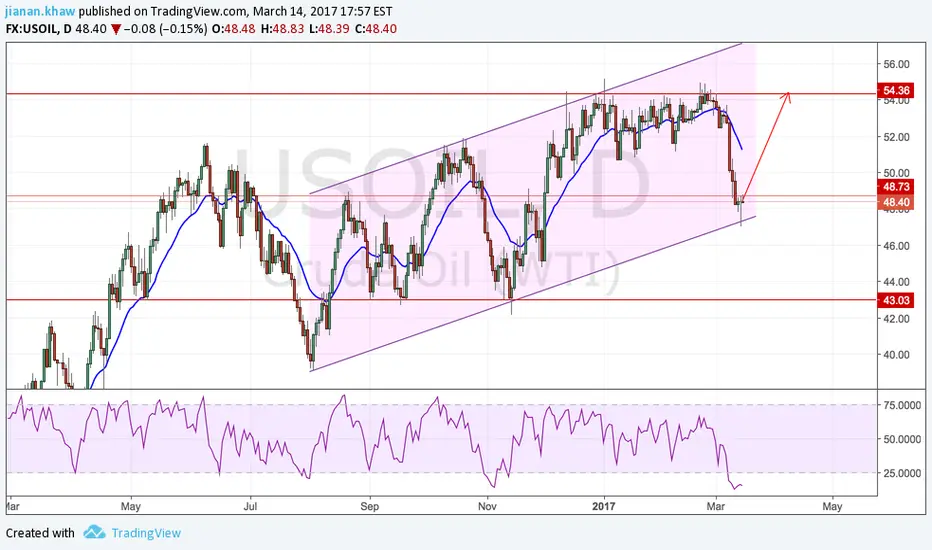Click the 43.03 support price label
The image size is (932, 550).
(x=896, y=300)
